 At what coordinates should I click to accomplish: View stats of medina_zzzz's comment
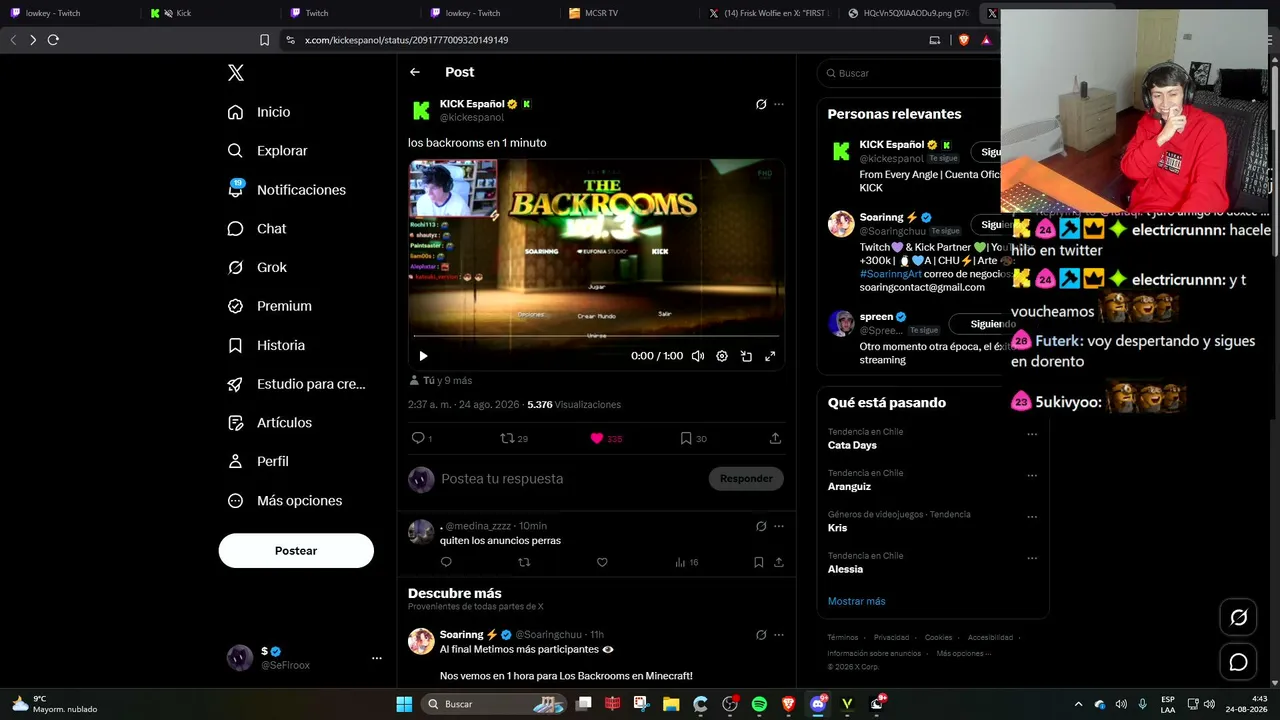tap(686, 562)
